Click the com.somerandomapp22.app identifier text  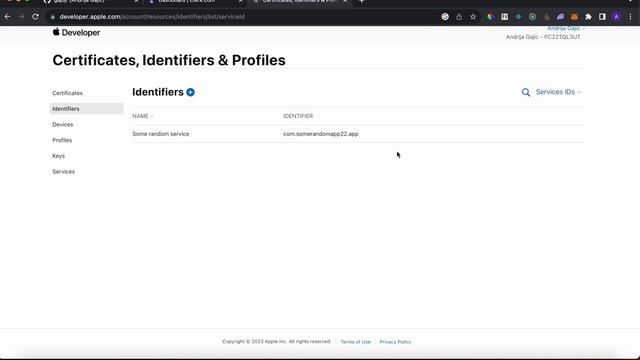(321, 134)
